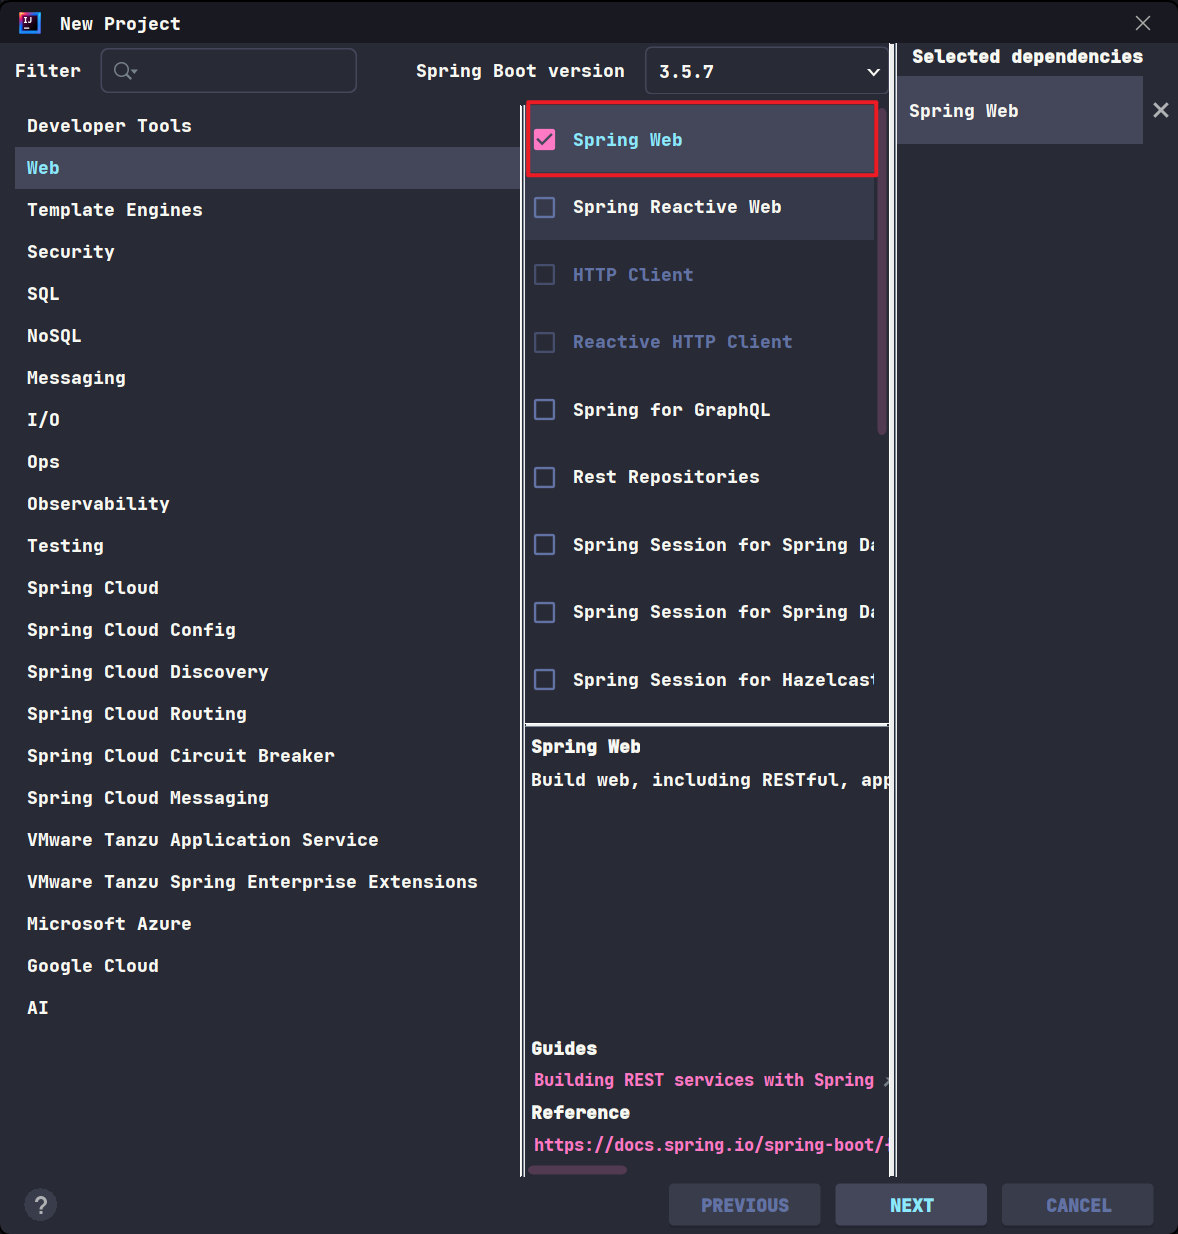
Task: Enable the Spring Reactive Web checkbox
Action: click(x=545, y=207)
